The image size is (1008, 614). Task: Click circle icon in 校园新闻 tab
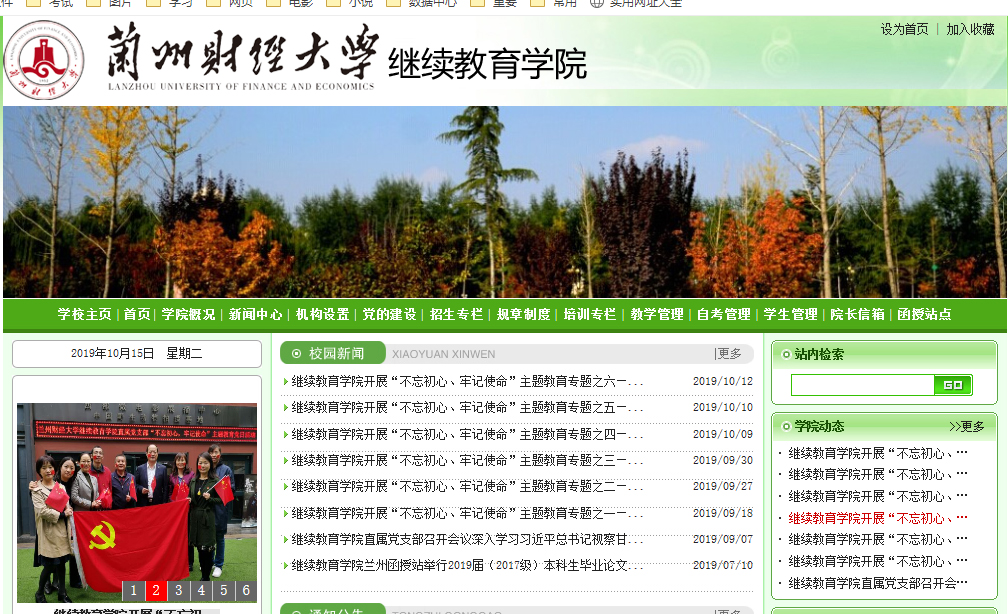(x=296, y=353)
